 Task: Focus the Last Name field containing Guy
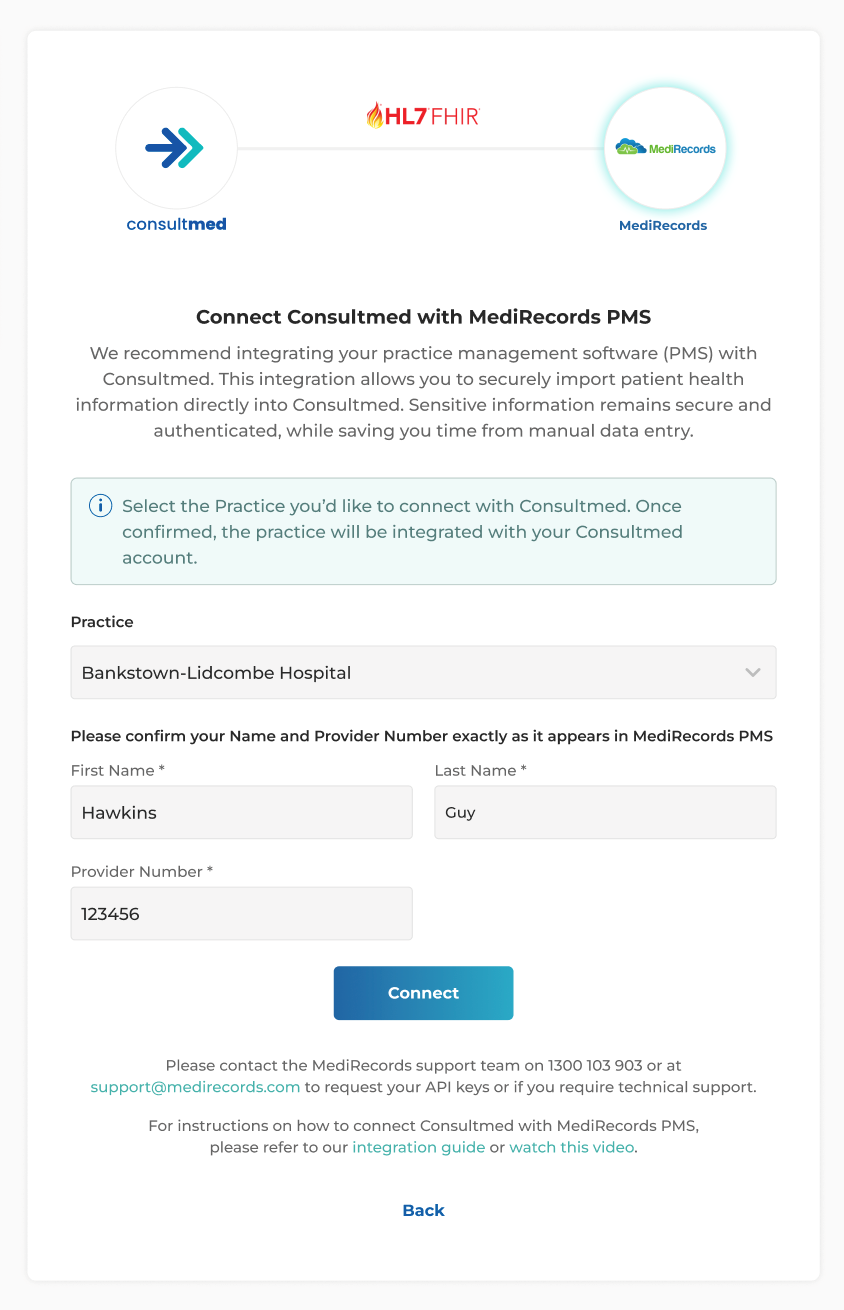coord(605,812)
